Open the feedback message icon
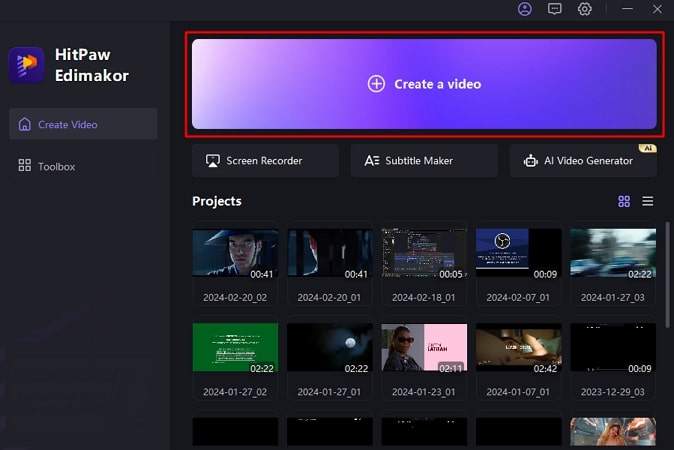The height and width of the screenshot is (450, 674). click(x=555, y=9)
